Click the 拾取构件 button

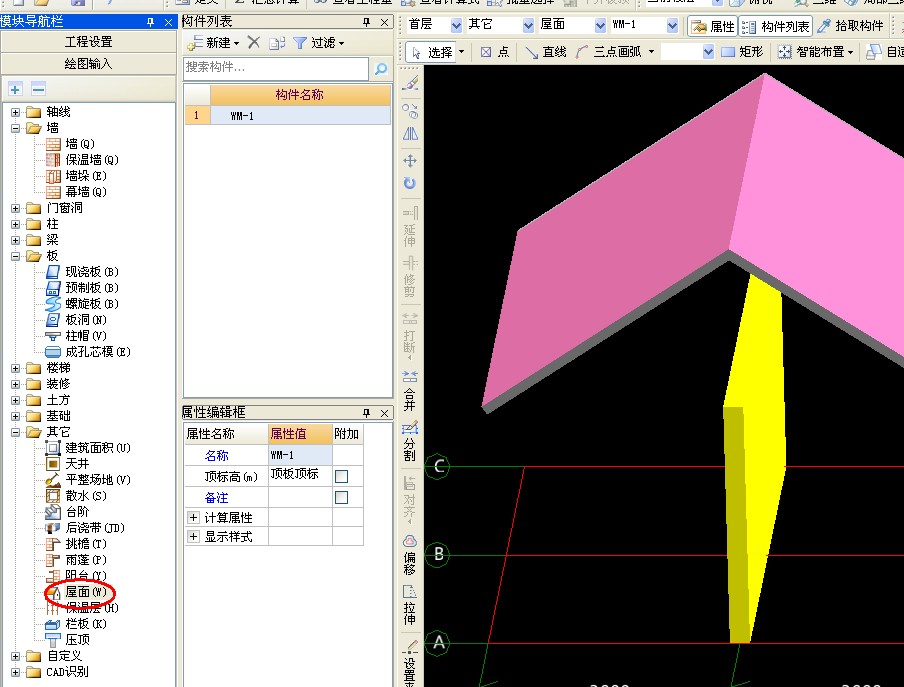tap(850, 26)
